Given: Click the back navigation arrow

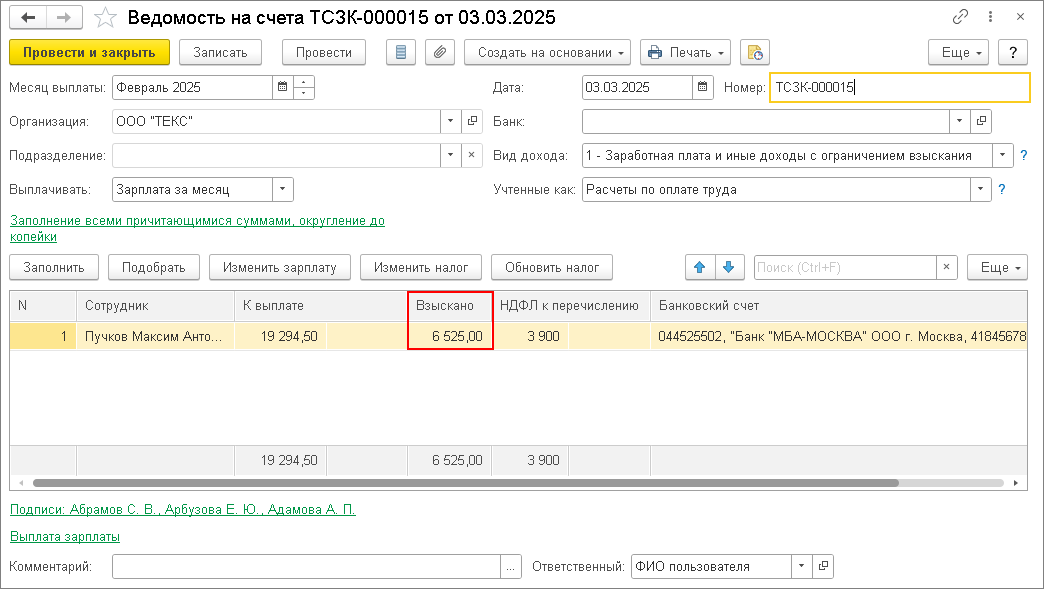Looking at the screenshot, I should (28, 18).
